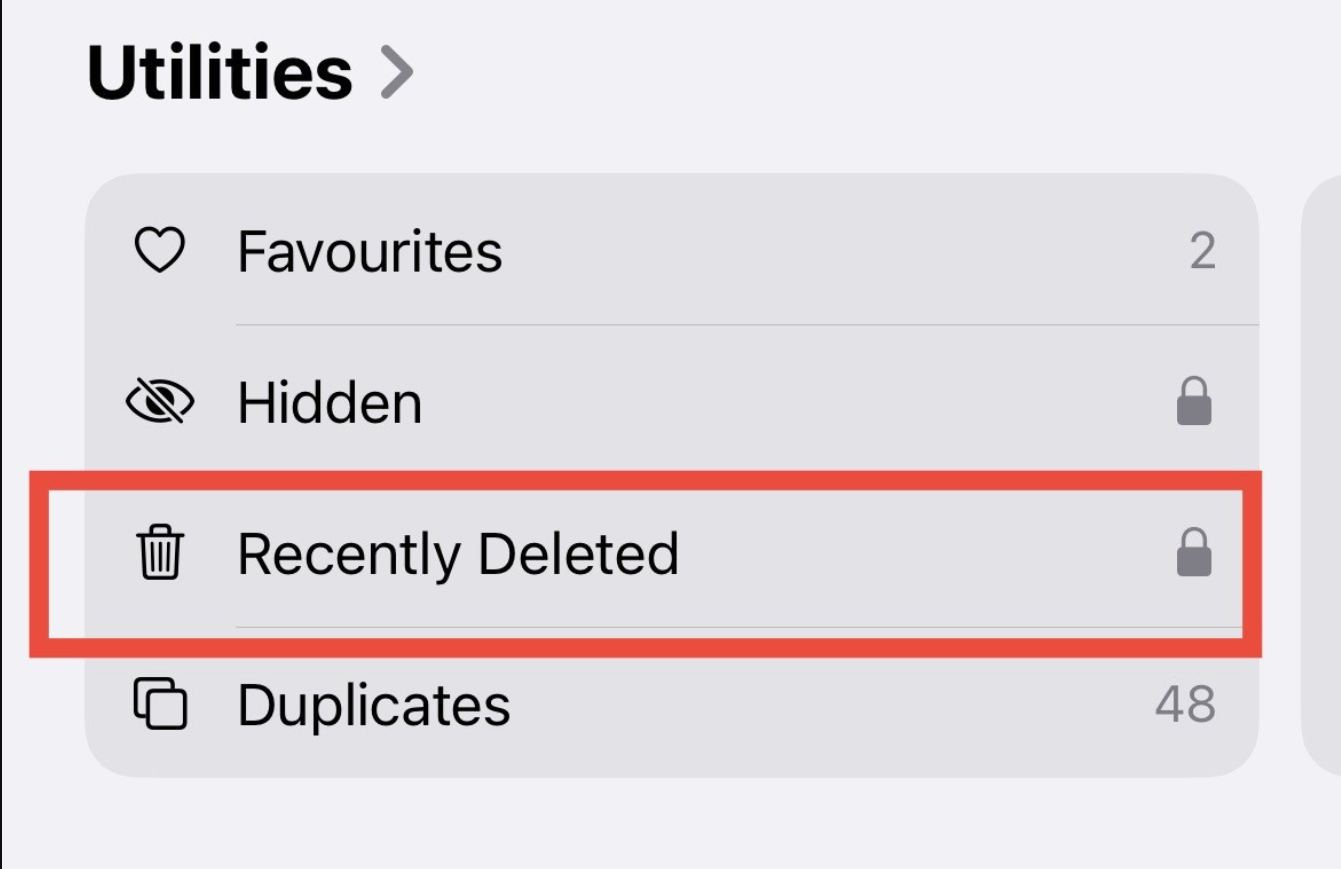The height and width of the screenshot is (869, 1341).
Task: Tap empty background below the Utilities card
Action: 670,825
